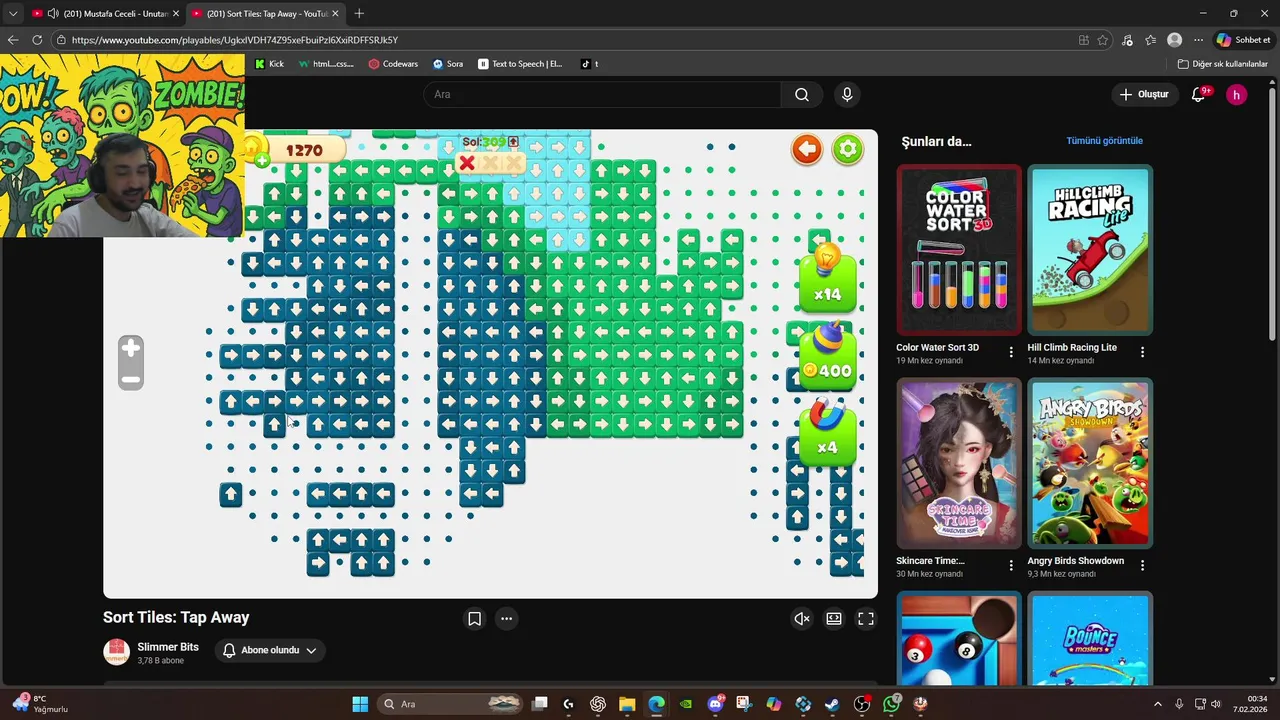
Task: Open the Color Water Sort 3D thumbnail
Action: click(959, 250)
